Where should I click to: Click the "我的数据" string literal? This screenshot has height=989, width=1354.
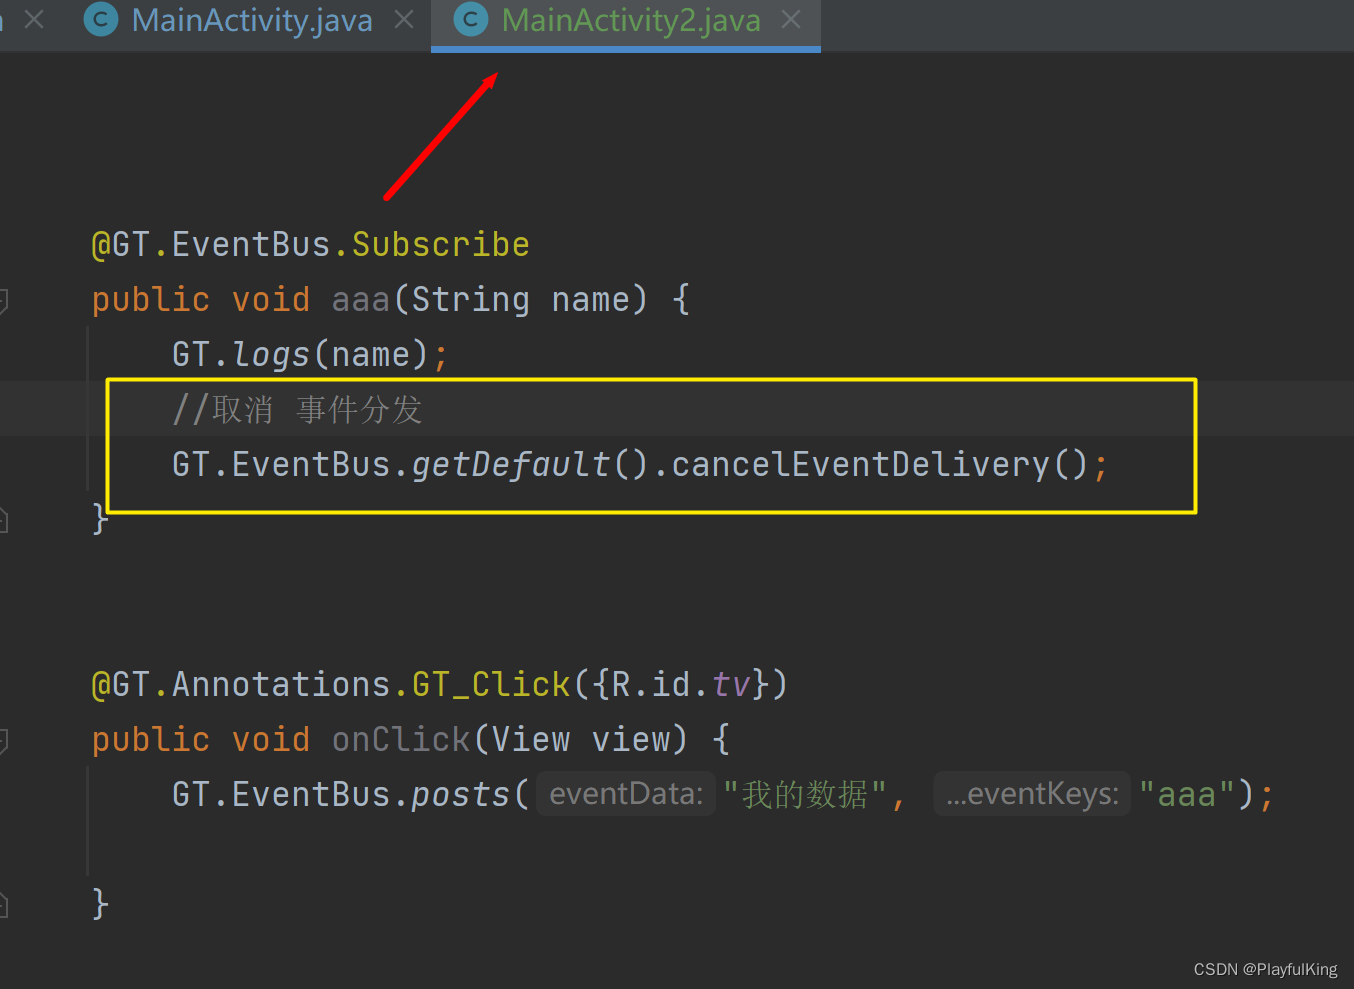point(806,793)
